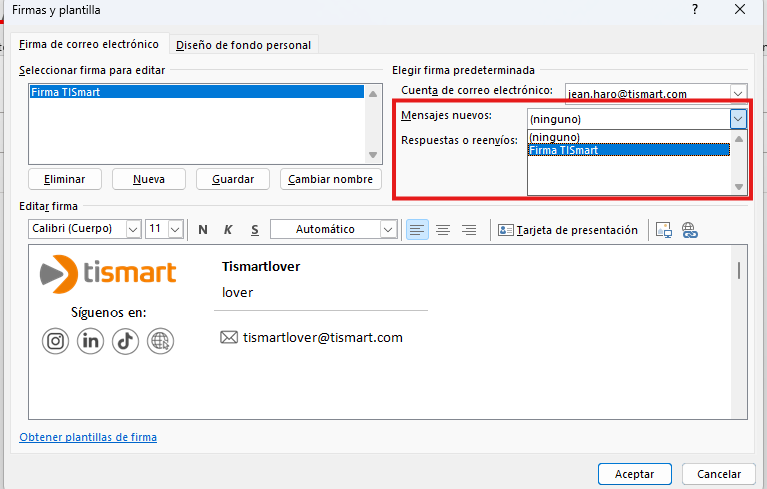Screen dimensions: 767x489
Task: Click the Cambiar nombre button
Action: pos(331,179)
